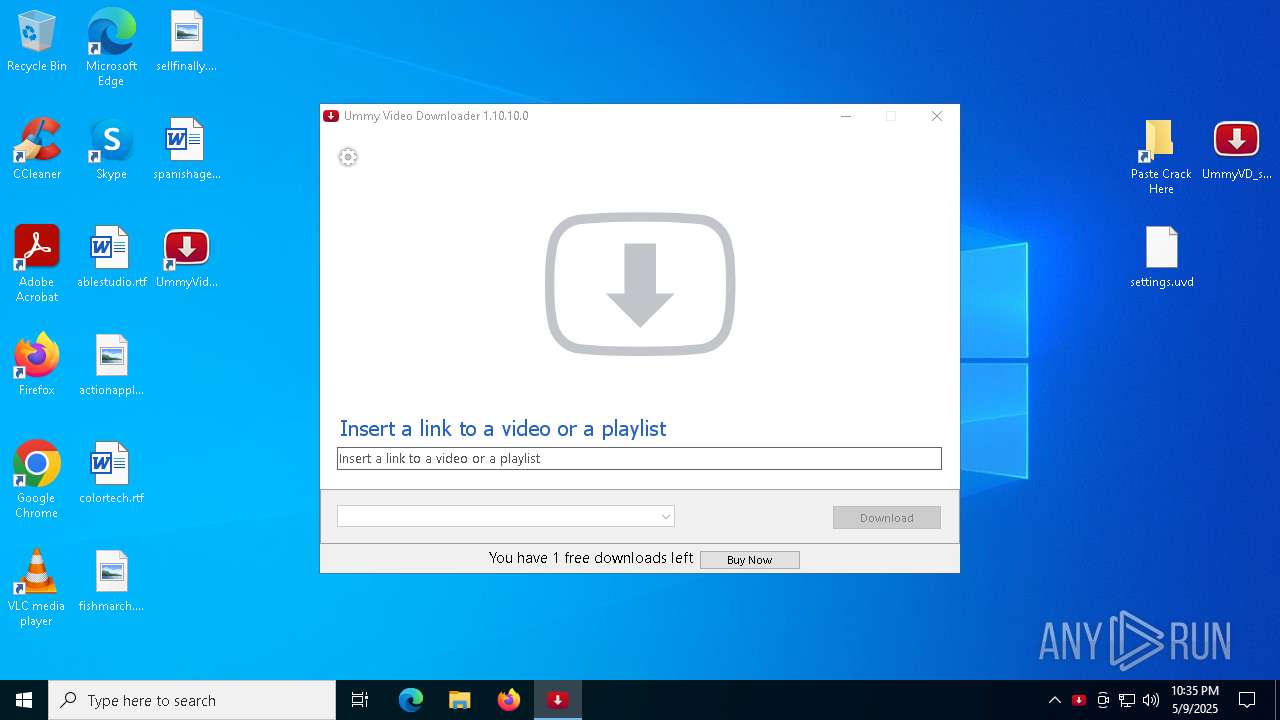This screenshot has width=1280, height=720.
Task: Click the Download button
Action: 886,517
